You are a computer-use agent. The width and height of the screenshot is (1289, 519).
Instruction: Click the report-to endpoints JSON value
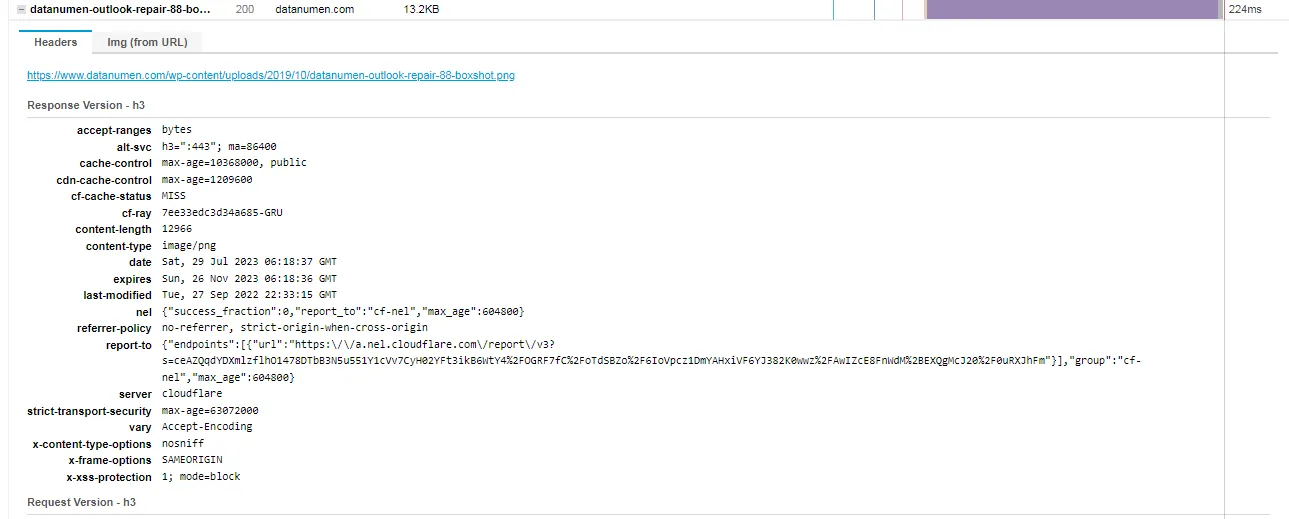tap(651, 361)
